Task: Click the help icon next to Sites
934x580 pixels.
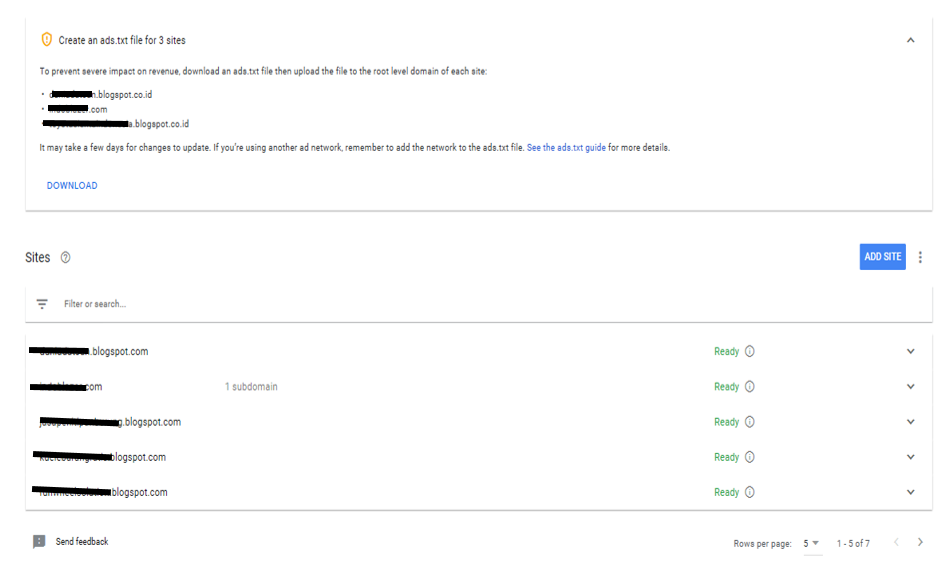Action: pos(66,258)
